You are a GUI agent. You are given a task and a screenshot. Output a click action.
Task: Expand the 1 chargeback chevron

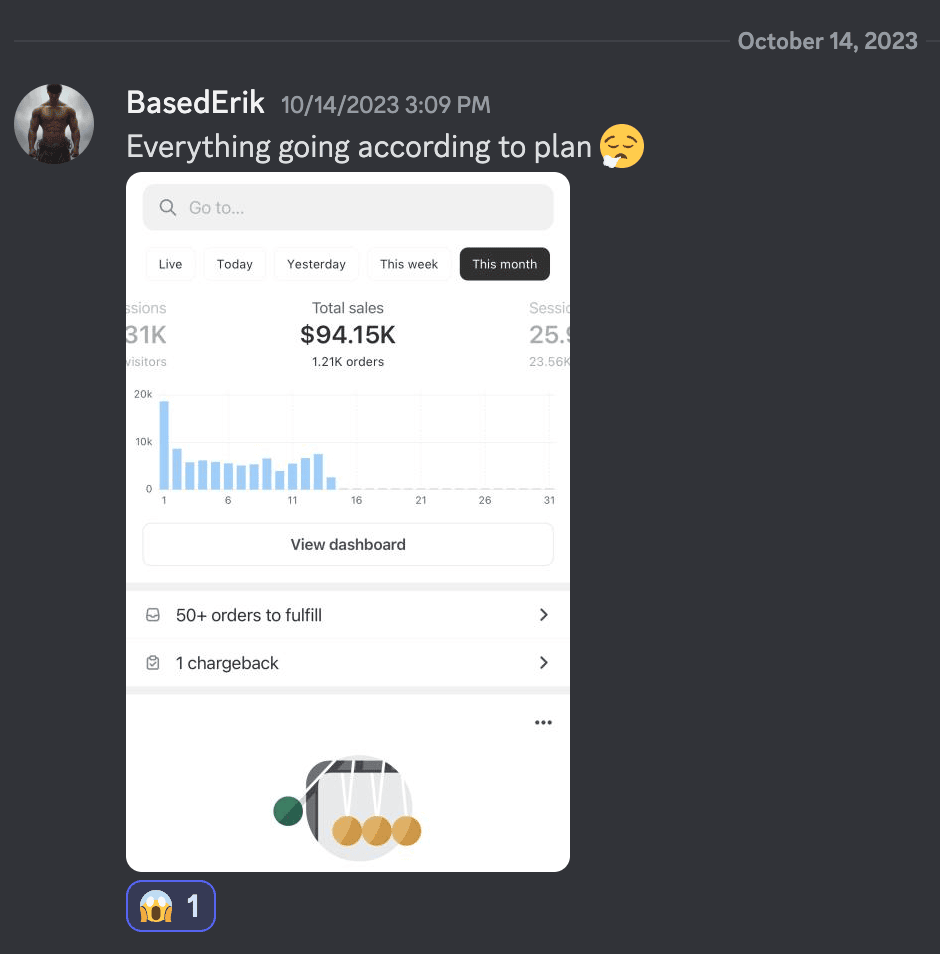click(x=543, y=663)
